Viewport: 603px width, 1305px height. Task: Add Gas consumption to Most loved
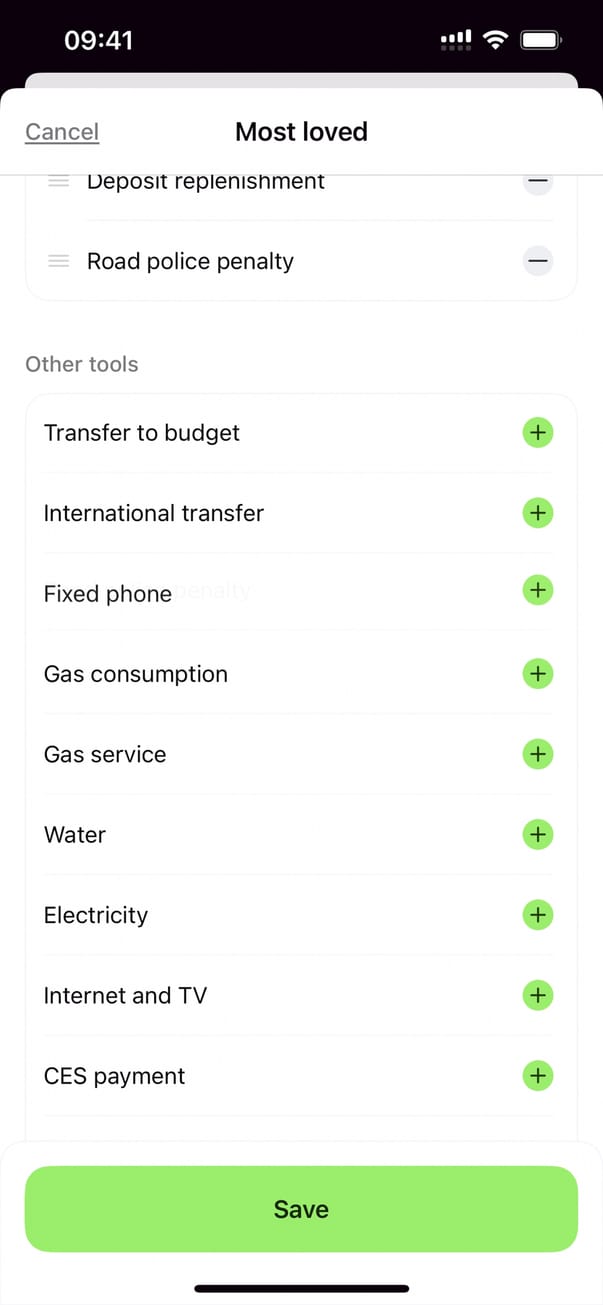[538, 674]
